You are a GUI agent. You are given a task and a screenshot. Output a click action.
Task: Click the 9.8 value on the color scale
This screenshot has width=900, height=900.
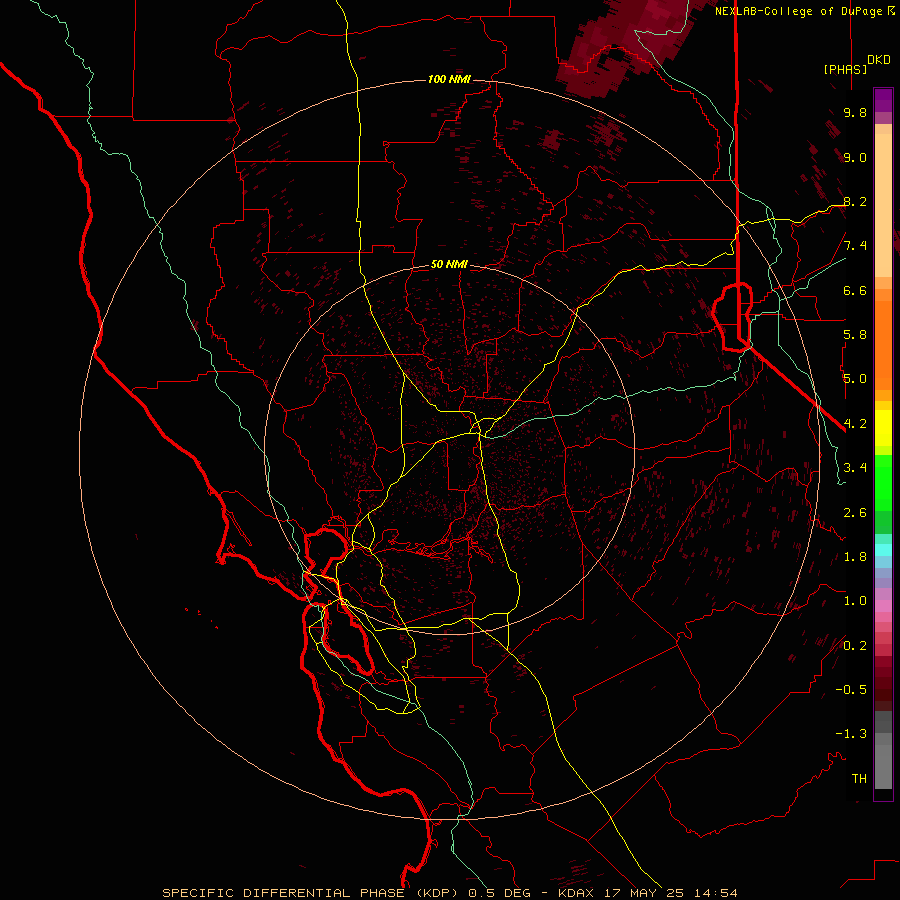tap(855, 112)
